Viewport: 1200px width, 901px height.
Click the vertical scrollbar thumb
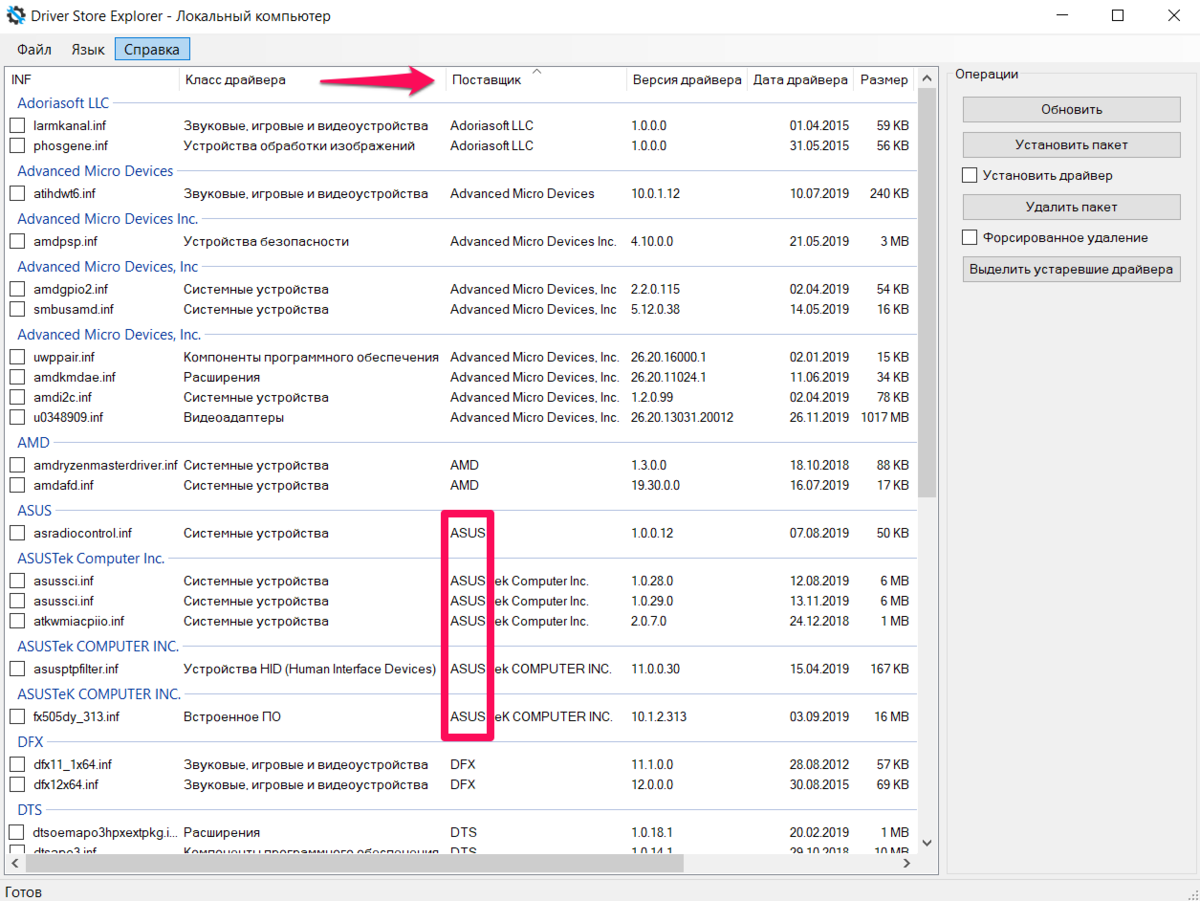[927, 292]
